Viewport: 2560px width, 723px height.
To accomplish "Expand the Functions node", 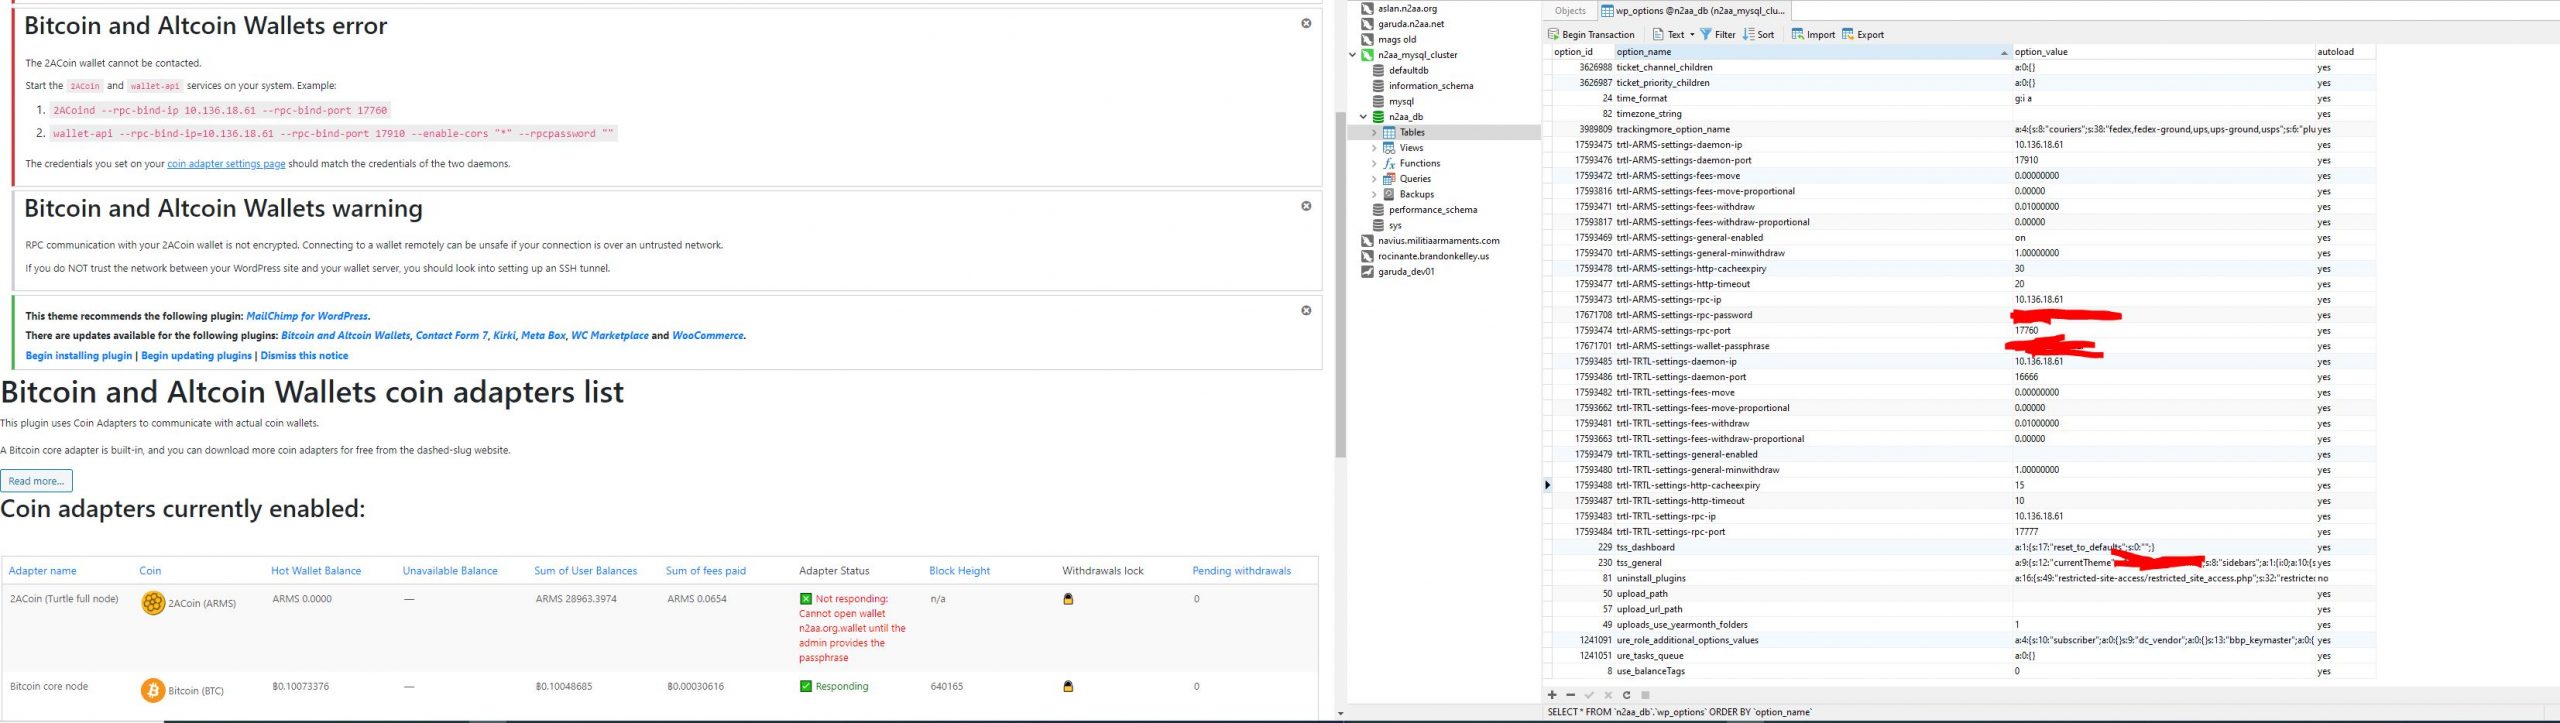I will 1374,163.
